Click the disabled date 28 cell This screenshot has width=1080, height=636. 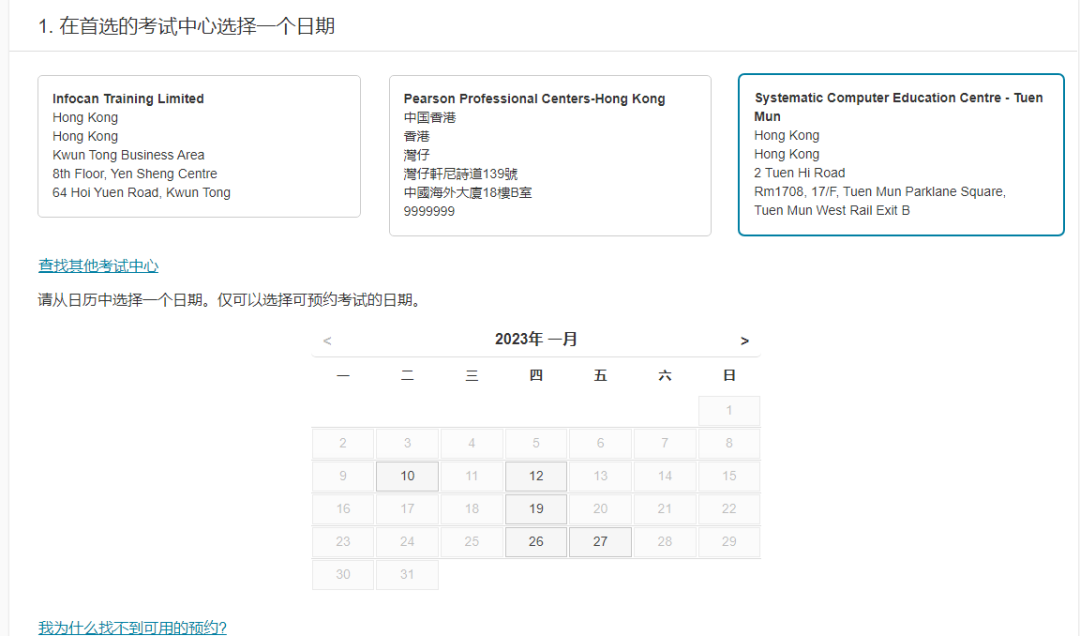click(665, 542)
